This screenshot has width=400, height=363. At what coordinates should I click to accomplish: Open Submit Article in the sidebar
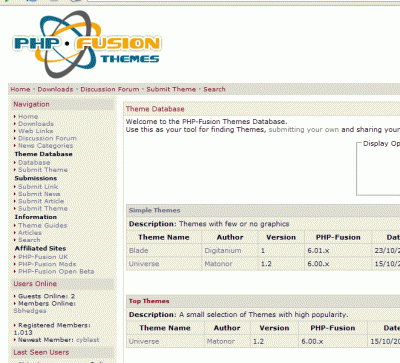click(41, 201)
